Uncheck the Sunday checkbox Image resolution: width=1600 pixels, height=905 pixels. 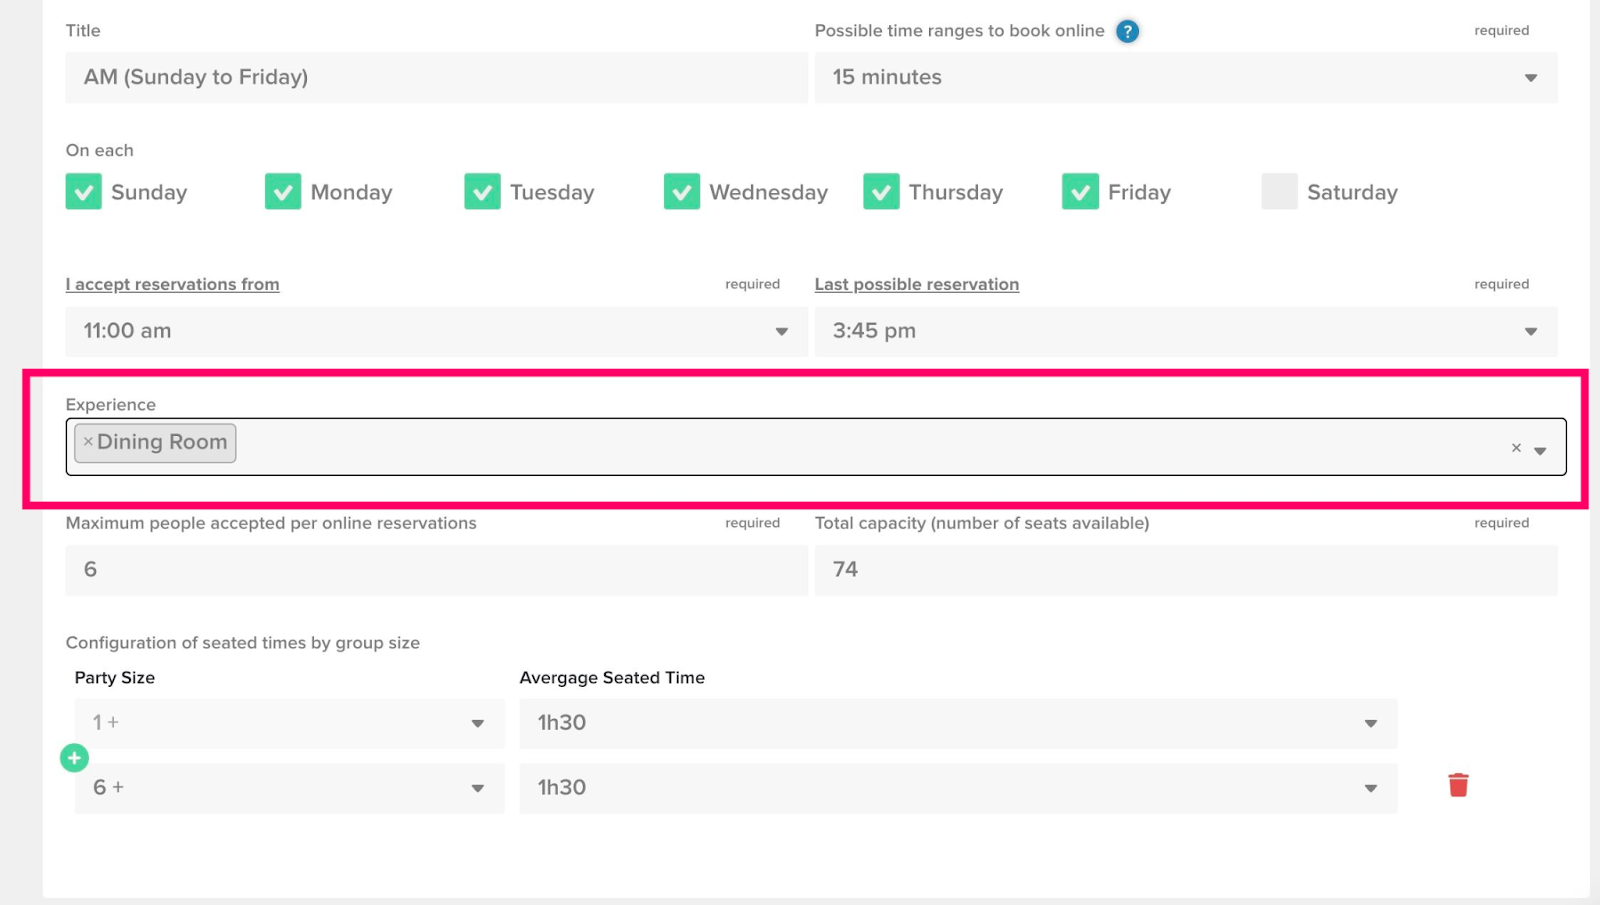84,192
